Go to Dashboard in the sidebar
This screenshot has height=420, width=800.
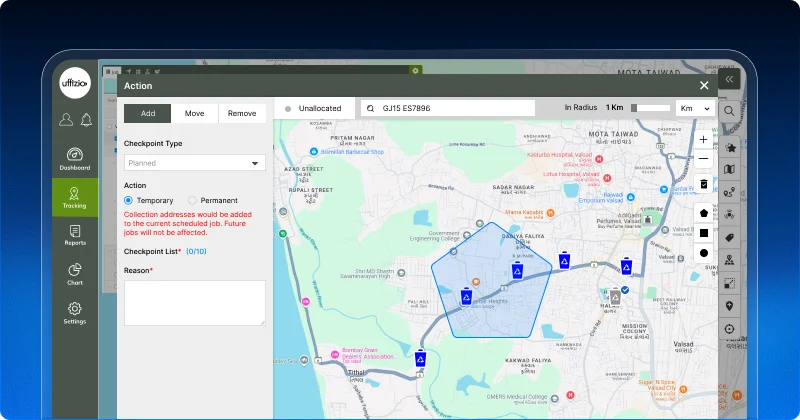tap(74, 159)
